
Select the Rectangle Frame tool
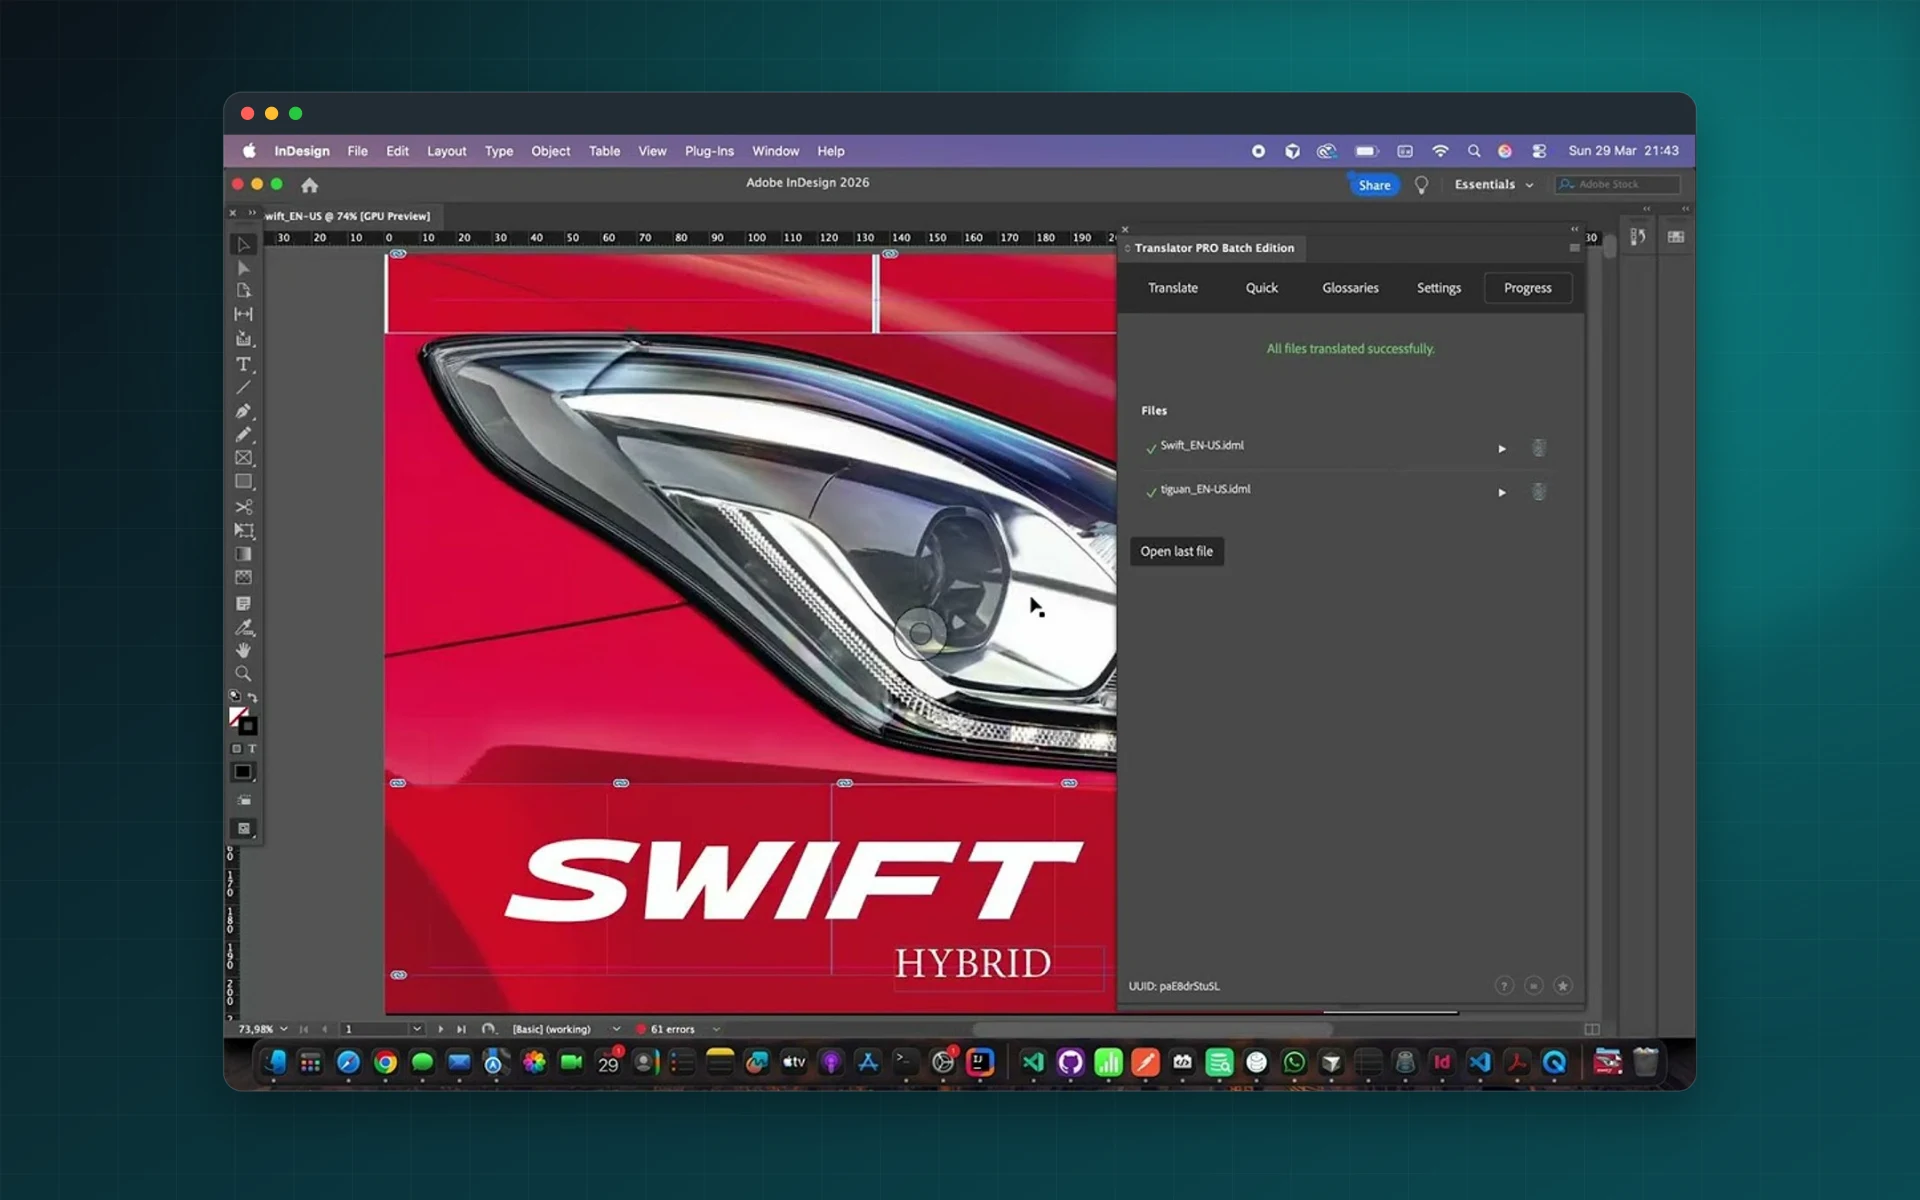[x=243, y=458]
